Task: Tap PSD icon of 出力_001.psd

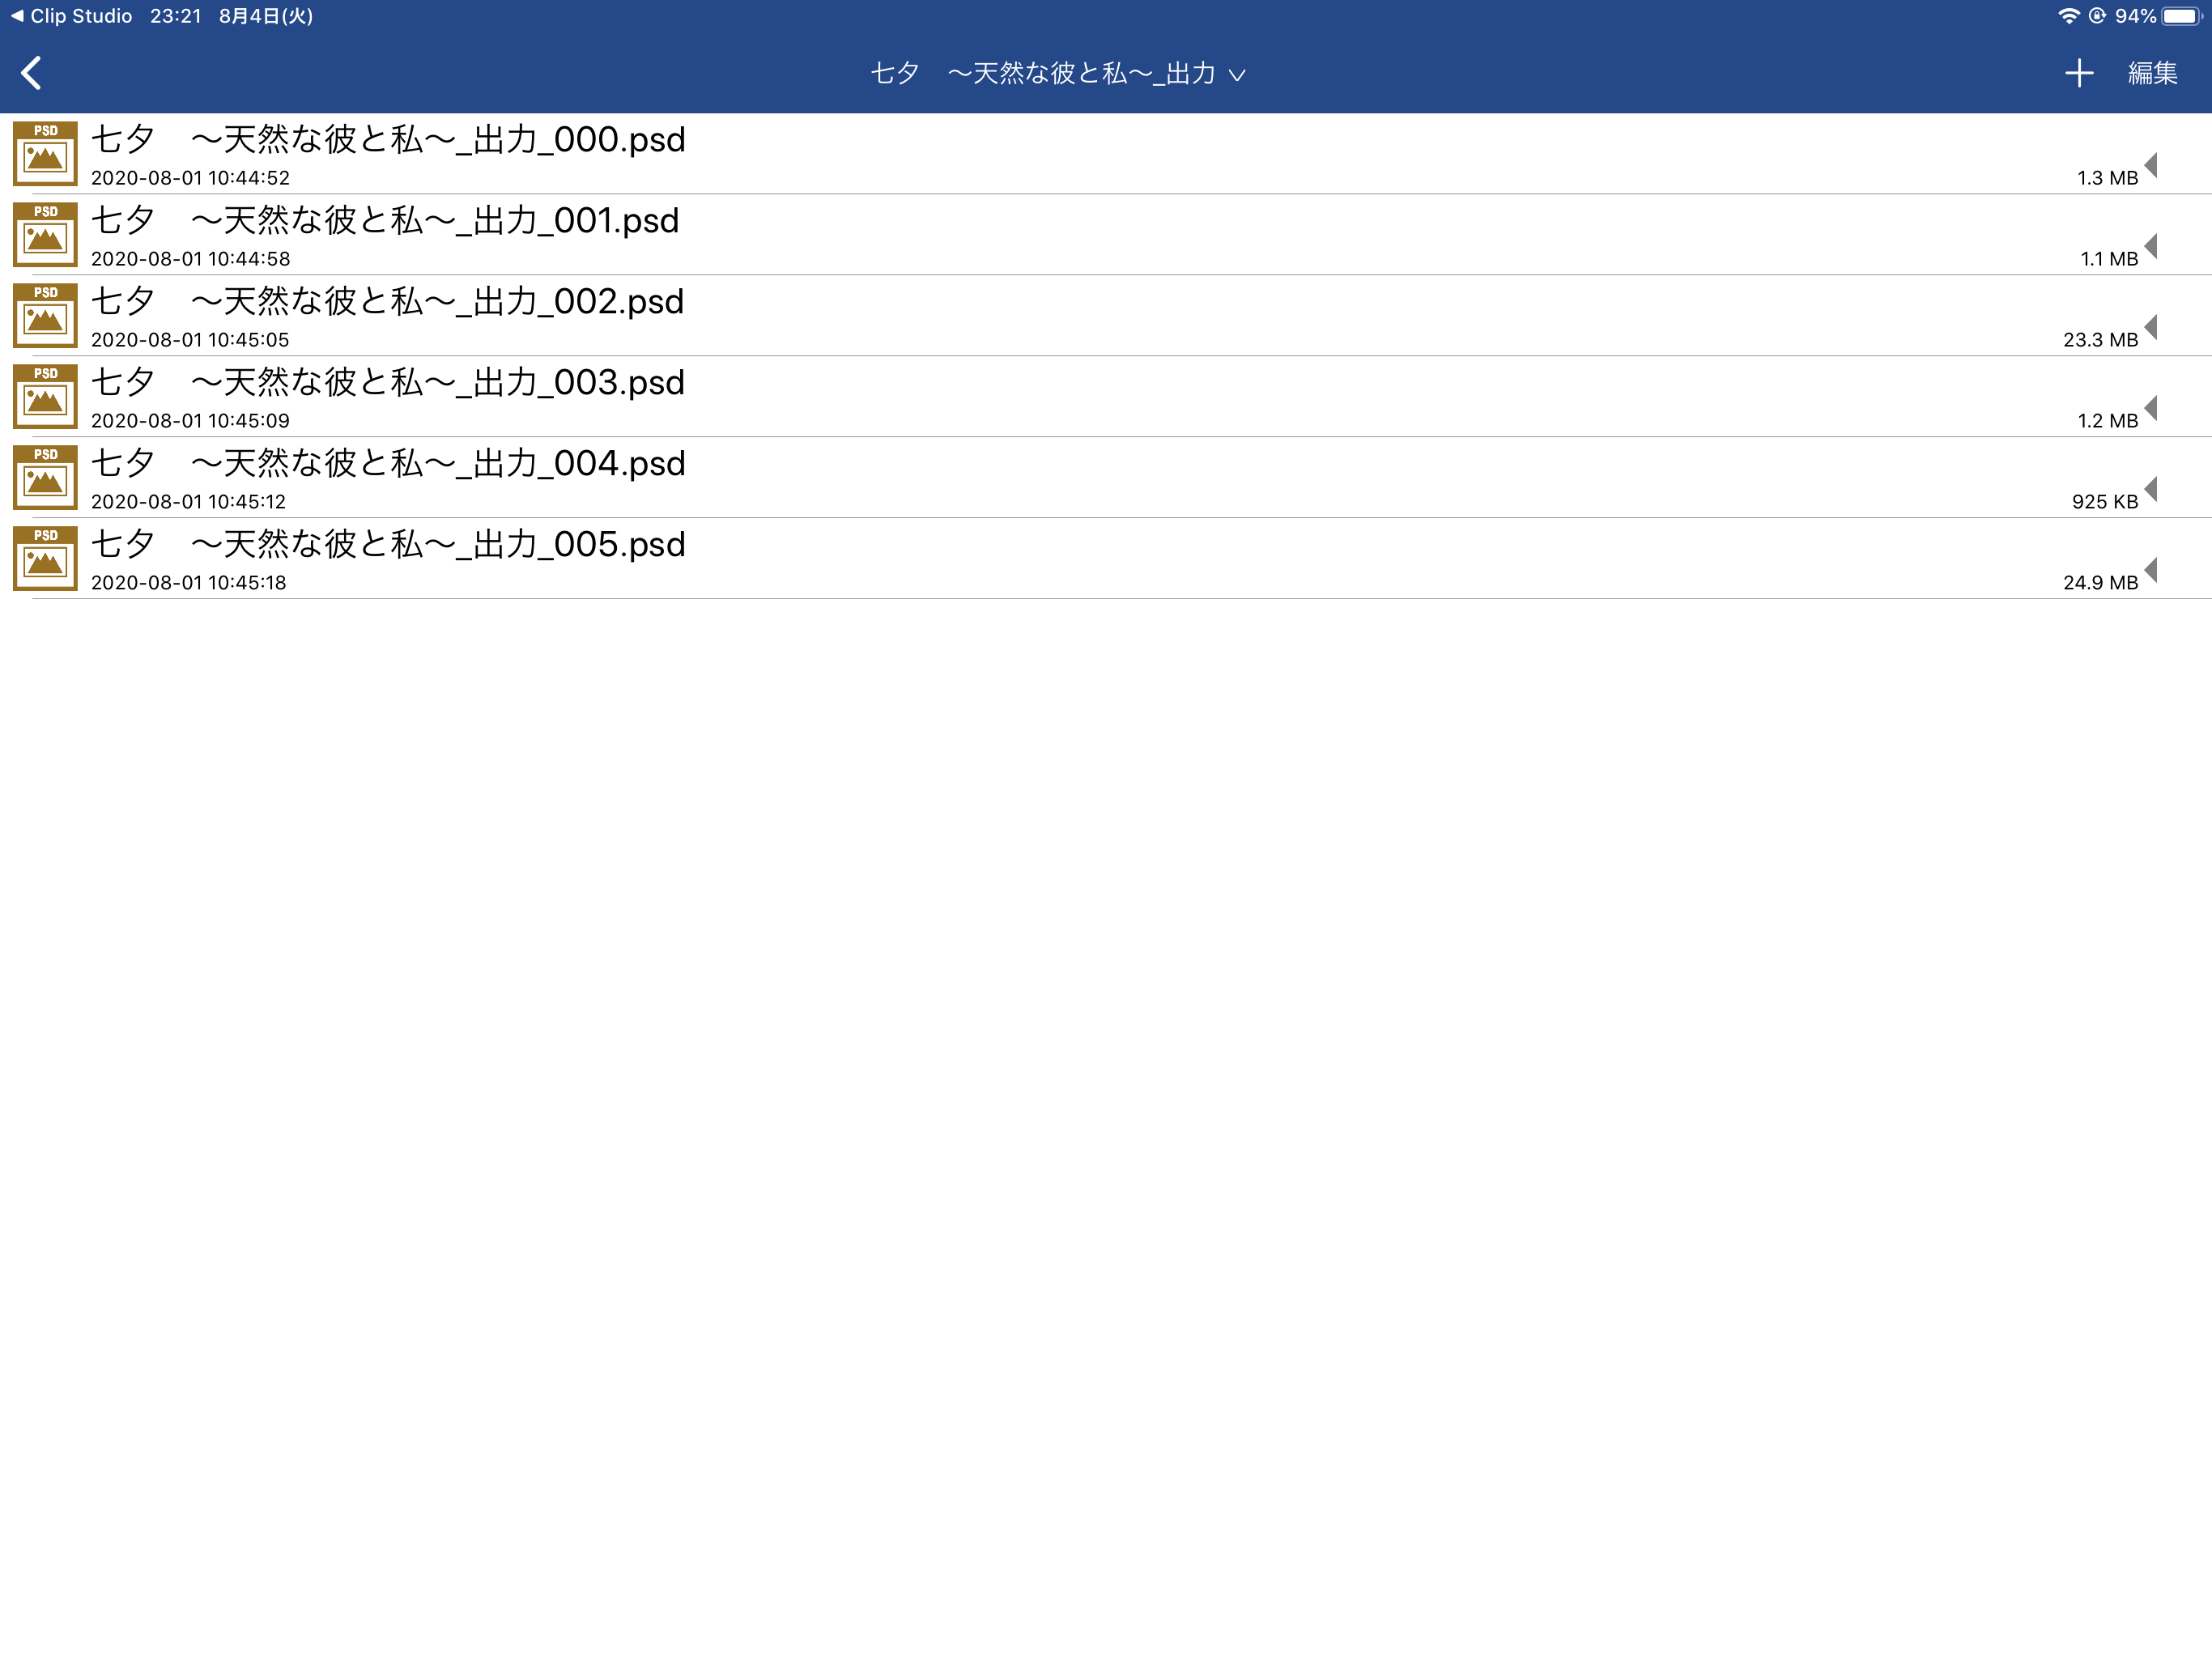Action: click(x=45, y=235)
